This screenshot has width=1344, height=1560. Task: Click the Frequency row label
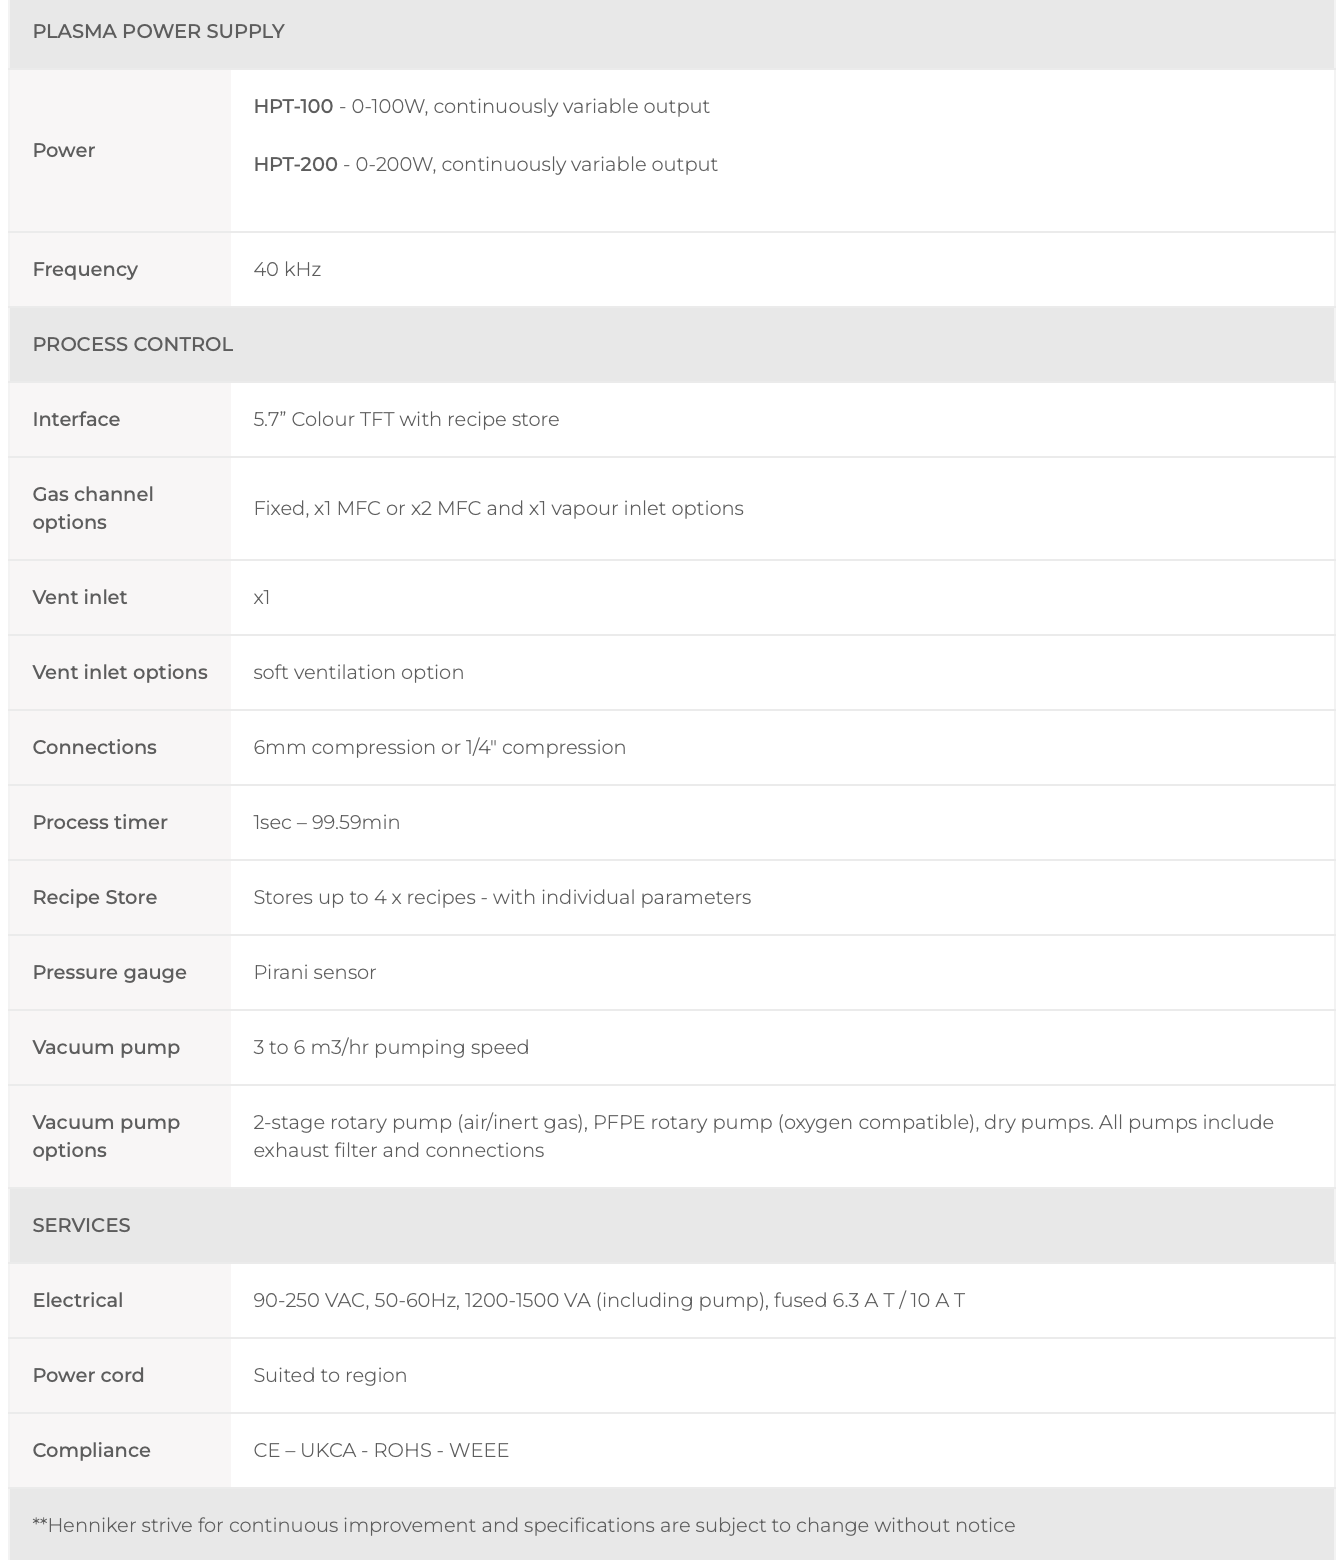pos(85,269)
